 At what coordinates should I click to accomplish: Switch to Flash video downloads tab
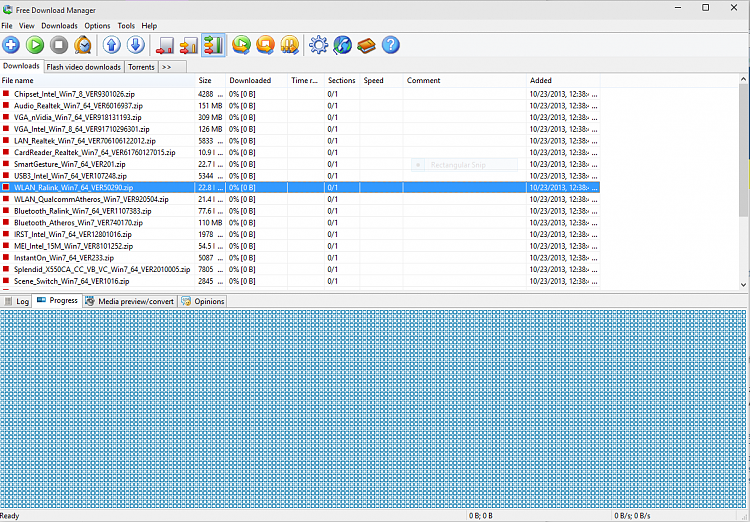84,67
